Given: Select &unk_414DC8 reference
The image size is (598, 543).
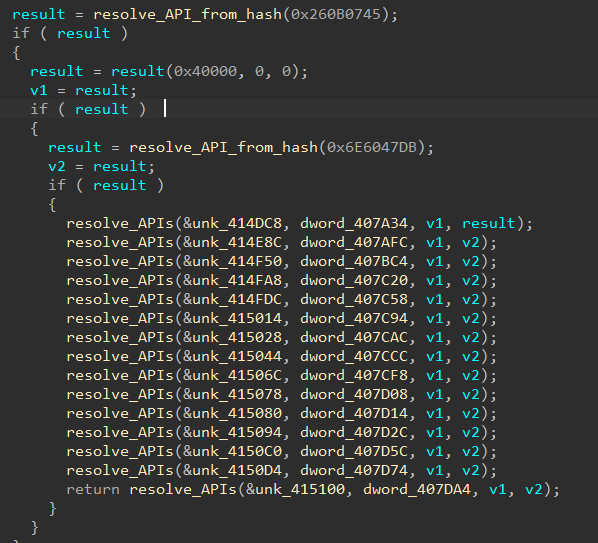Looking at the screenshot, I should point(233,223).
